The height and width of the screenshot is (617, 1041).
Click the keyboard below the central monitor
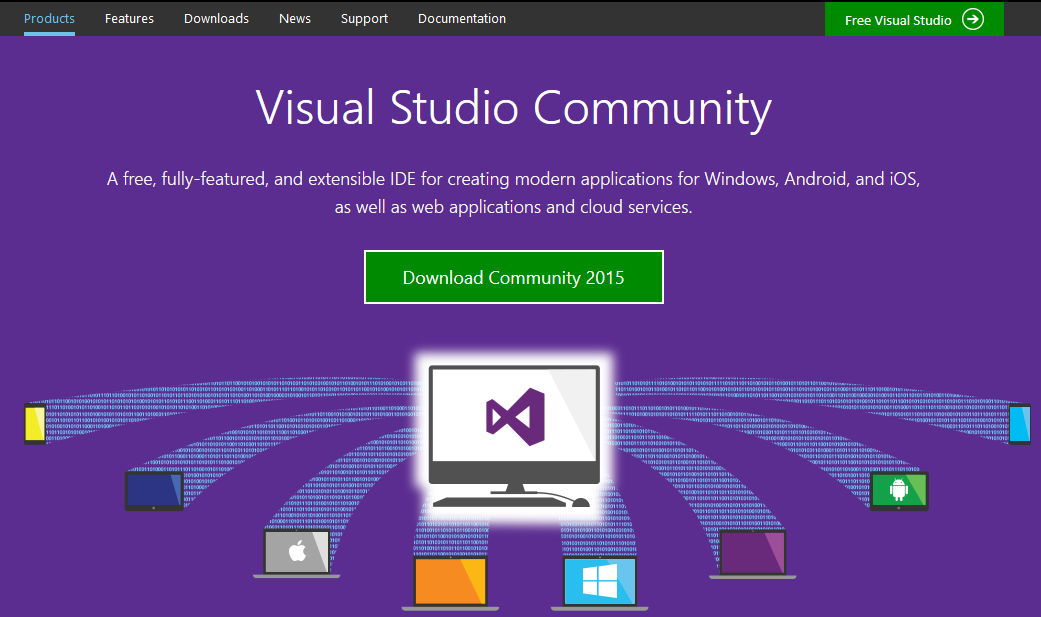click(498, 502)
